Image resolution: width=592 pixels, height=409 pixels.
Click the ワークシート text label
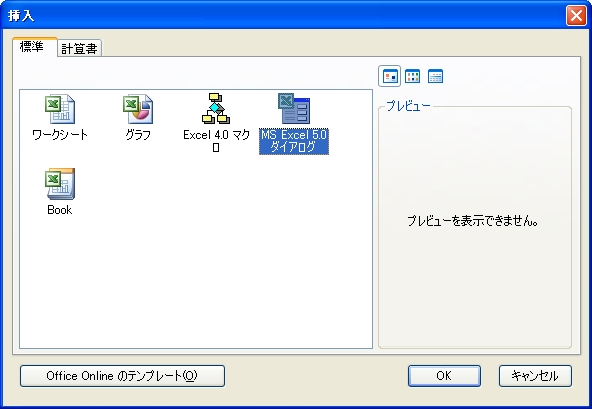click(60, 135)
